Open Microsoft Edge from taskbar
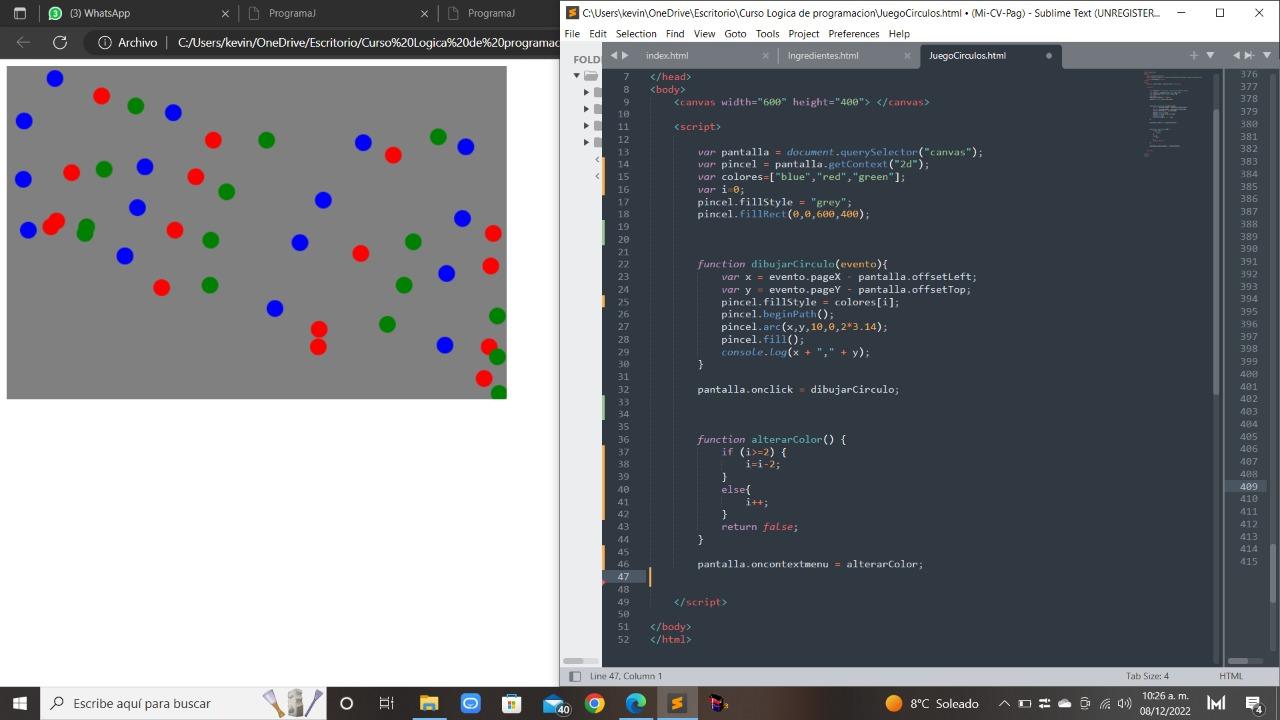The width and height of the screenshot is (1280, 720). (x=636, y=703)
